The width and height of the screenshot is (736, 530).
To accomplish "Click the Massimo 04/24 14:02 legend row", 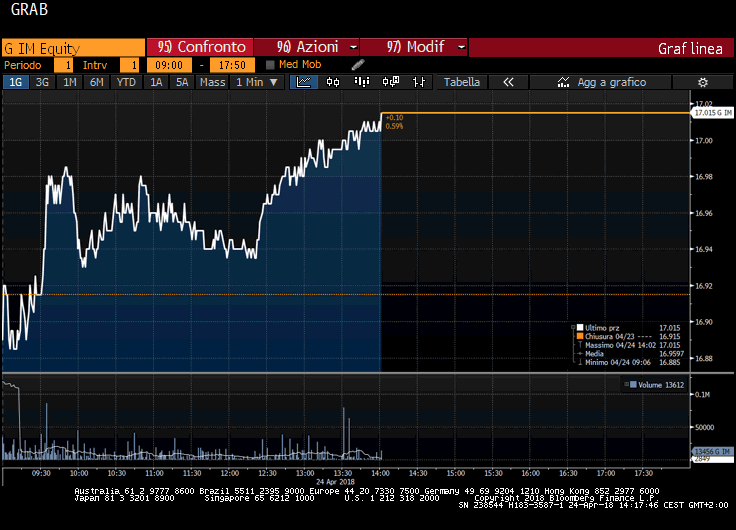I will 629,345.
